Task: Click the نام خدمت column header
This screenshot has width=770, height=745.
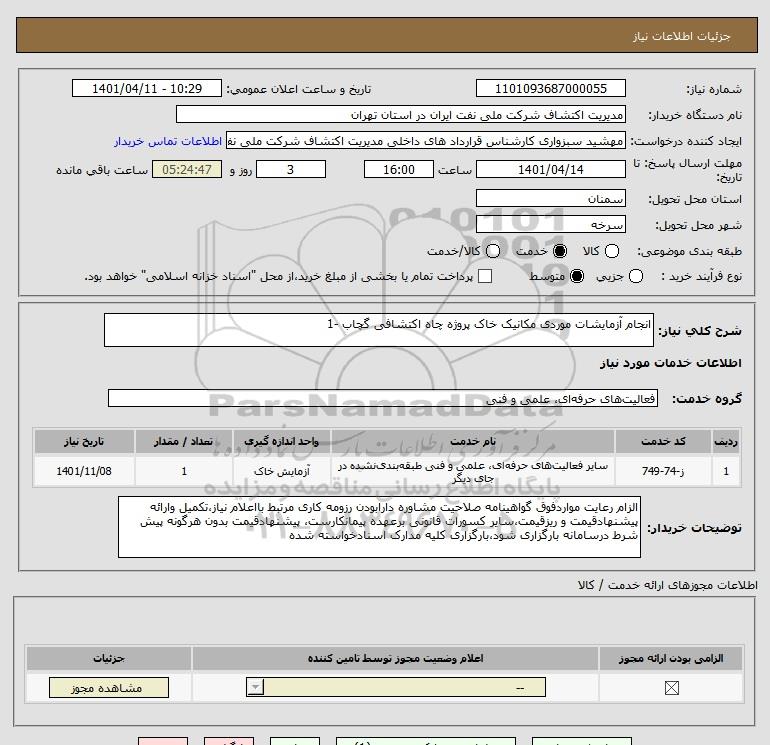Action: click(472, 441)
